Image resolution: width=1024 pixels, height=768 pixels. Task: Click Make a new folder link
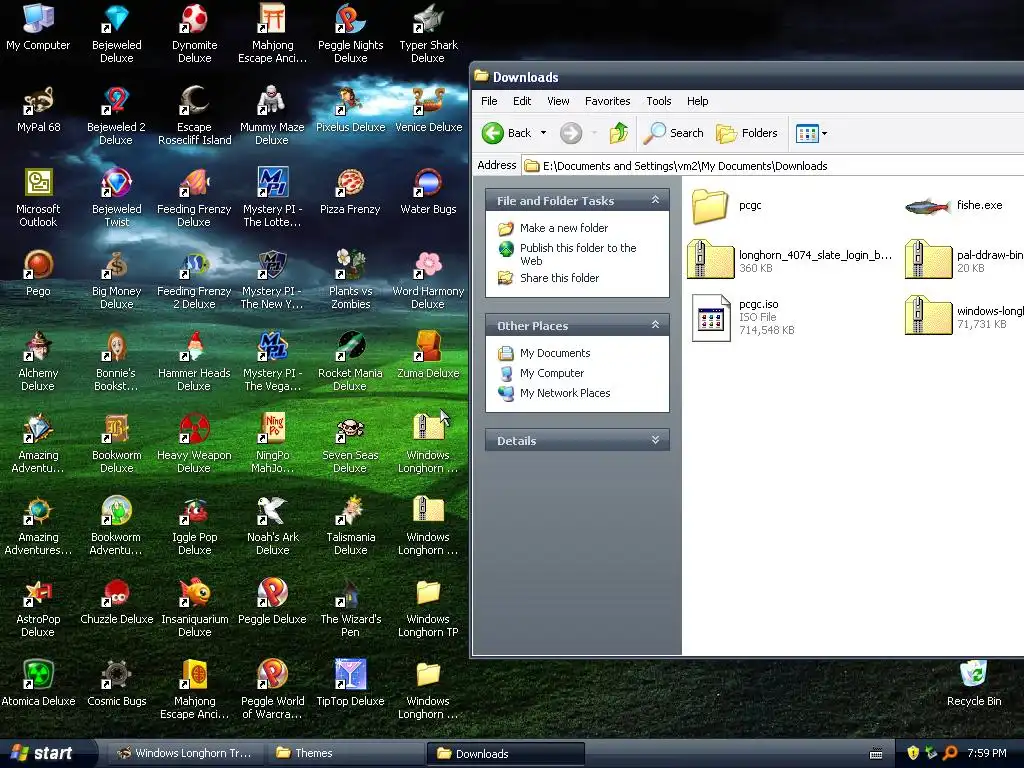[564, 228]
